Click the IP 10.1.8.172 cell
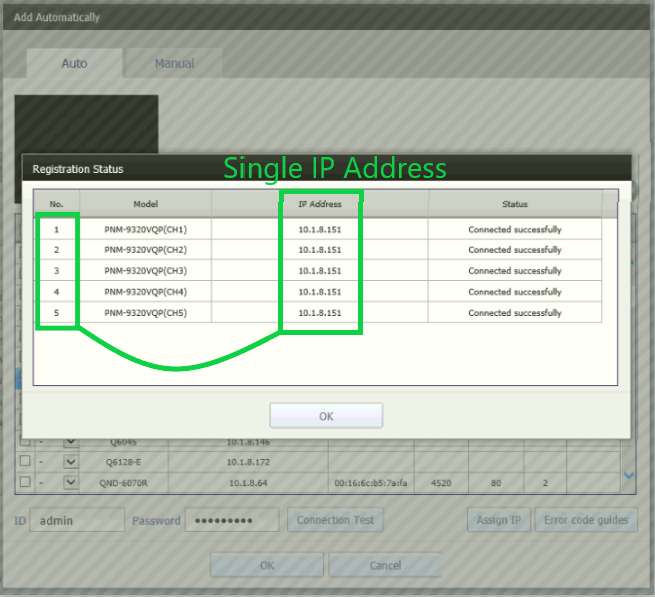This screenshot has height=597, width=655. point(248,462)
